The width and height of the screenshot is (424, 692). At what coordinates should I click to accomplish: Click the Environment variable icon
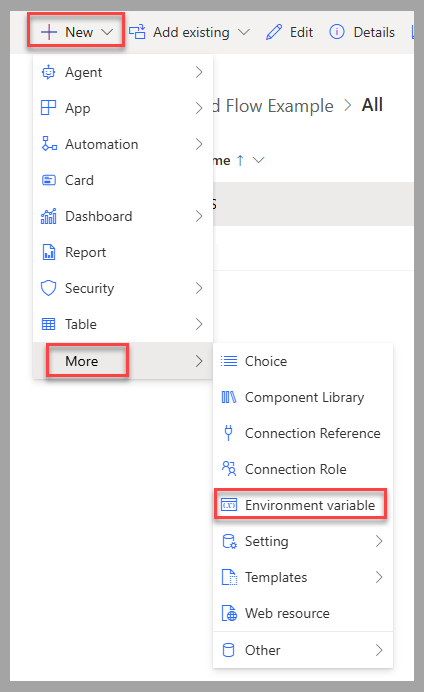click(x=229, y=504)
